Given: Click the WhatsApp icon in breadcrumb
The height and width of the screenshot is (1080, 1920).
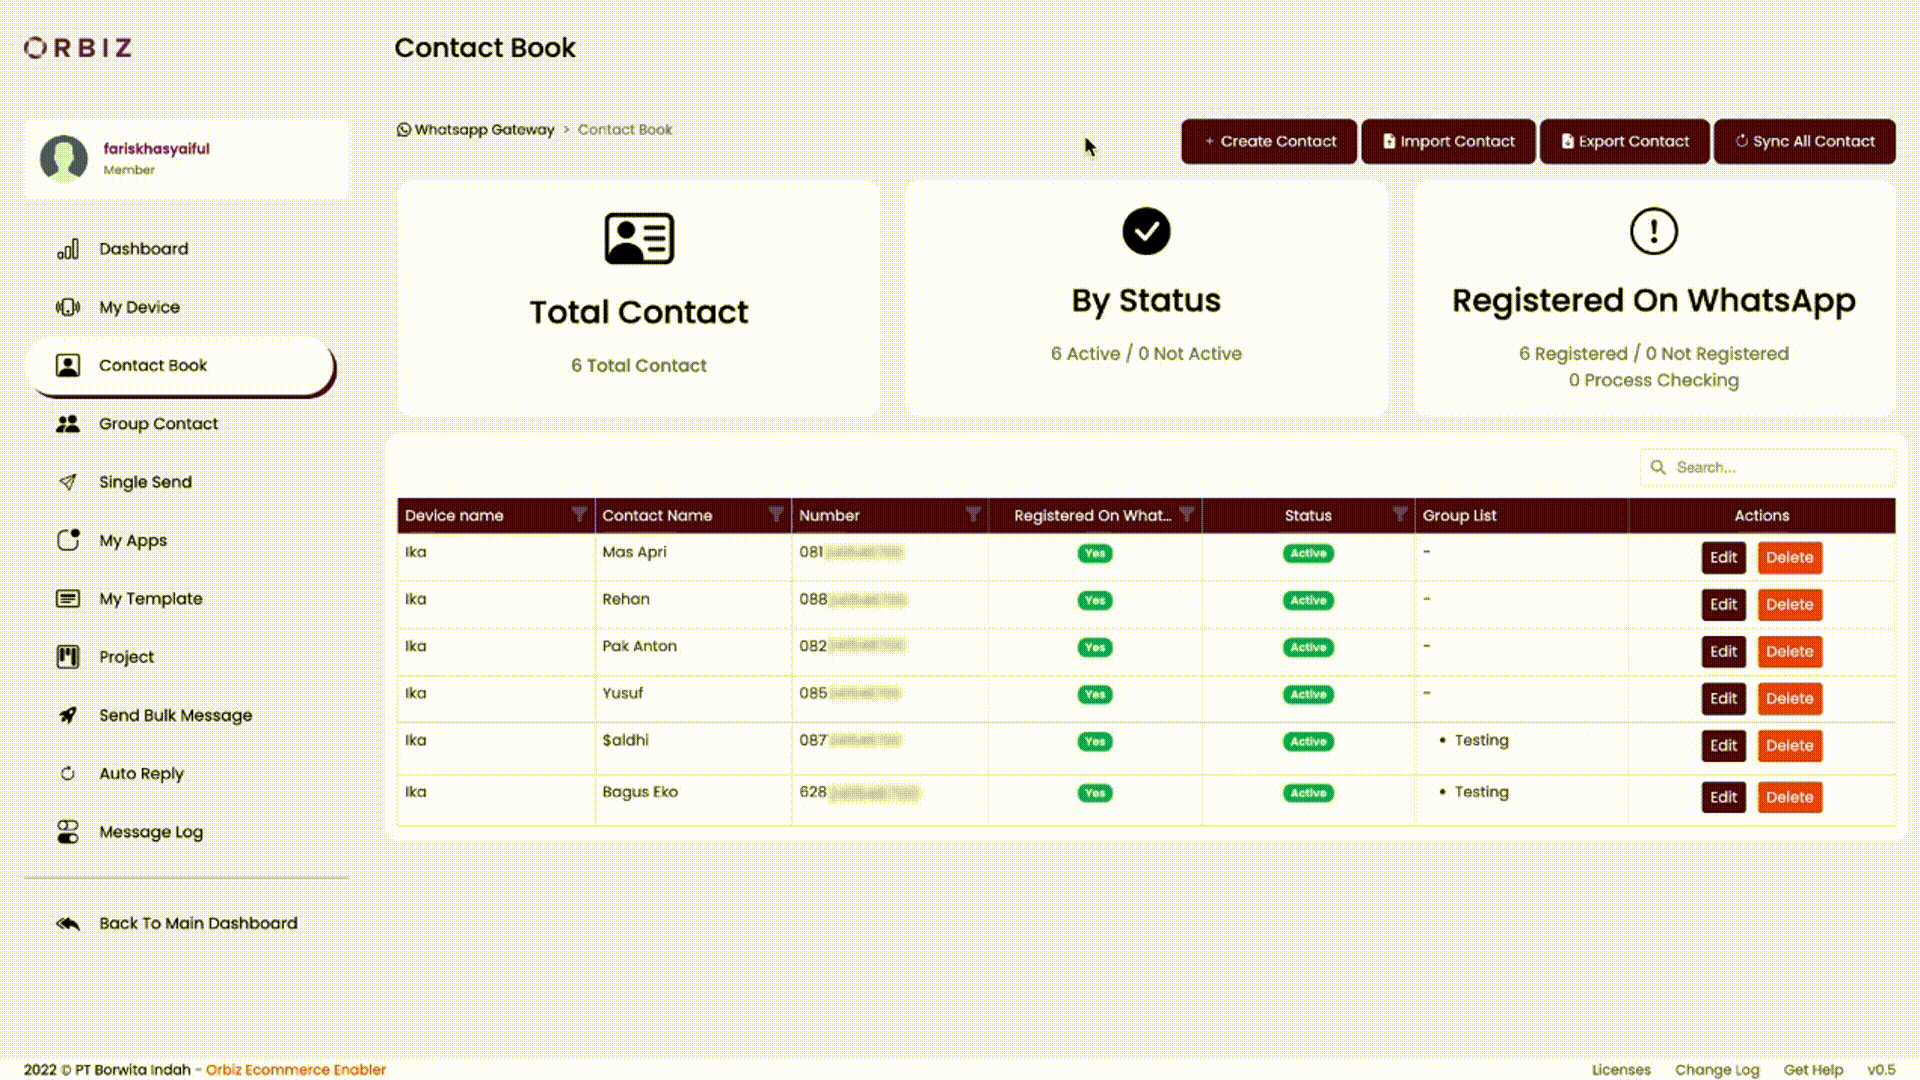Looking at the screenshot, I should click(404, 130).
